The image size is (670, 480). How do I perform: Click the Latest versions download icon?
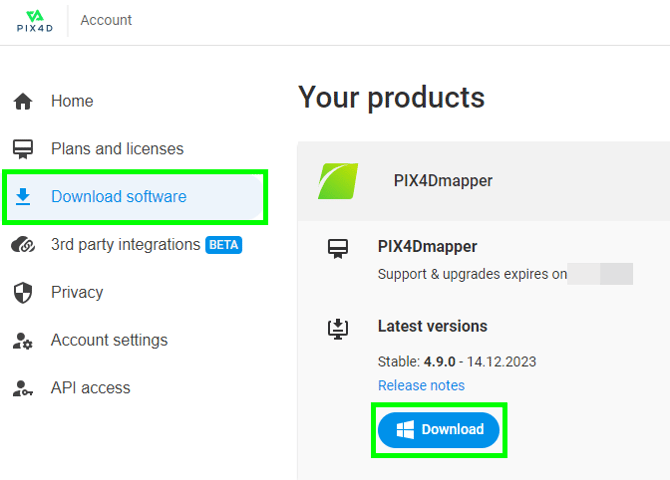[337, 327]
